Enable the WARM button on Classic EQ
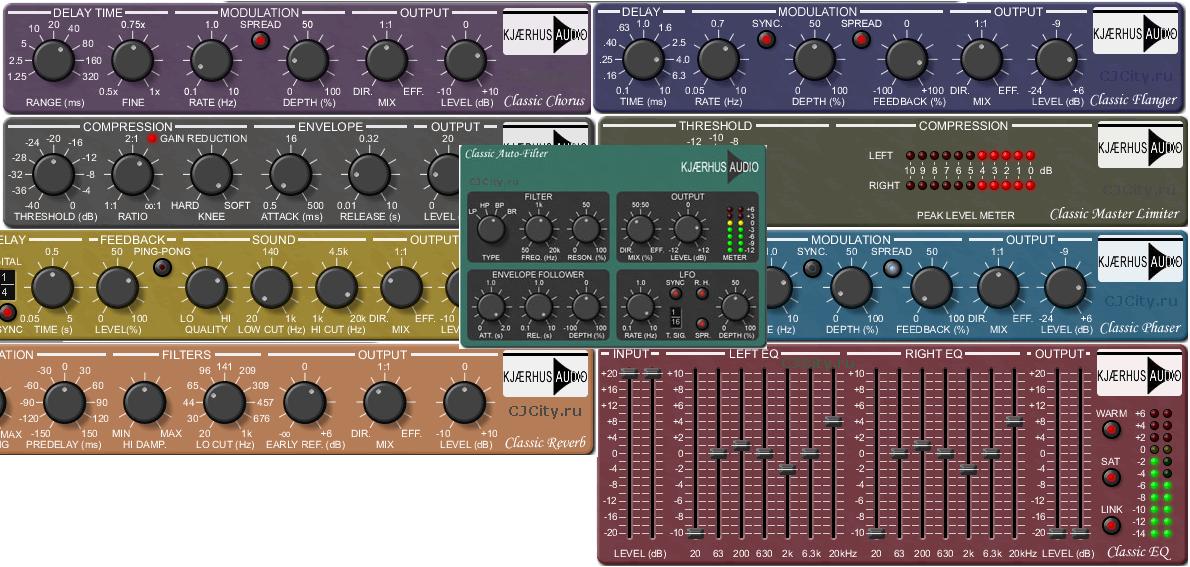 pos(1111,430)
